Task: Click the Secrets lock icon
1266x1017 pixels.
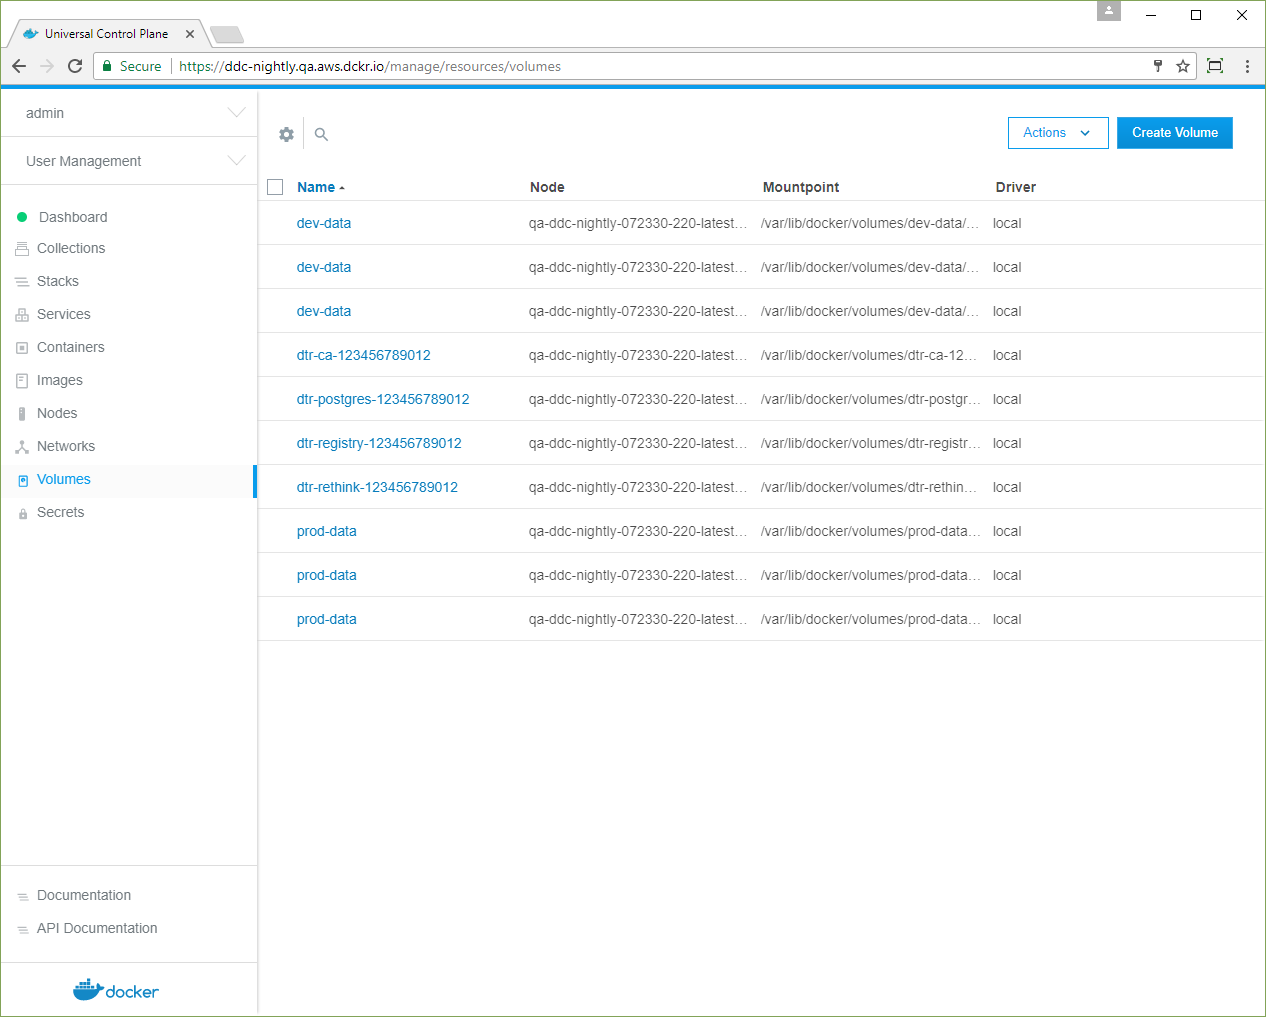Action: [x=23, y=513]
